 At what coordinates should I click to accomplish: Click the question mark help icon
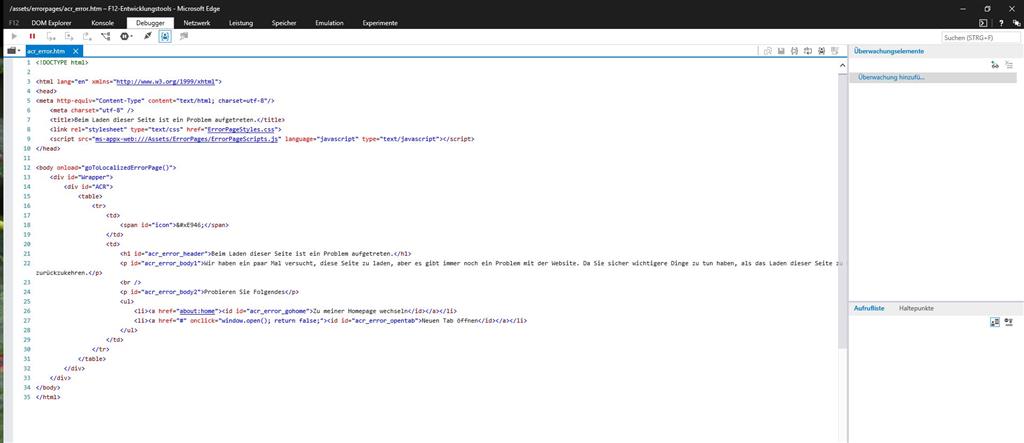(x=1001, y=23)
